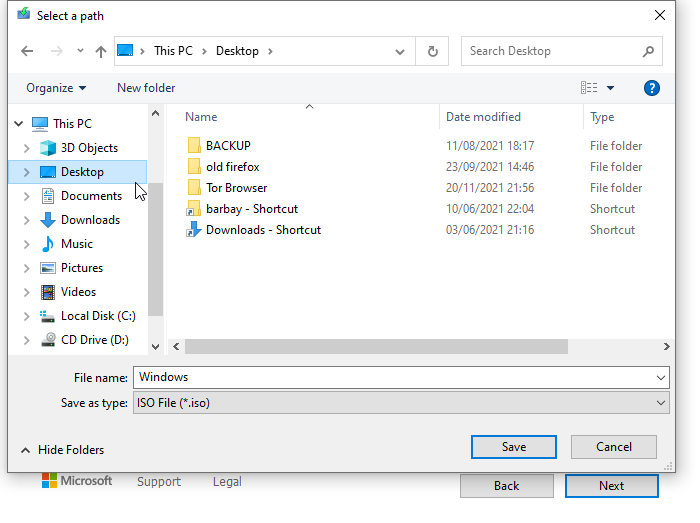Click the New folder command

(x=146, y=88)
